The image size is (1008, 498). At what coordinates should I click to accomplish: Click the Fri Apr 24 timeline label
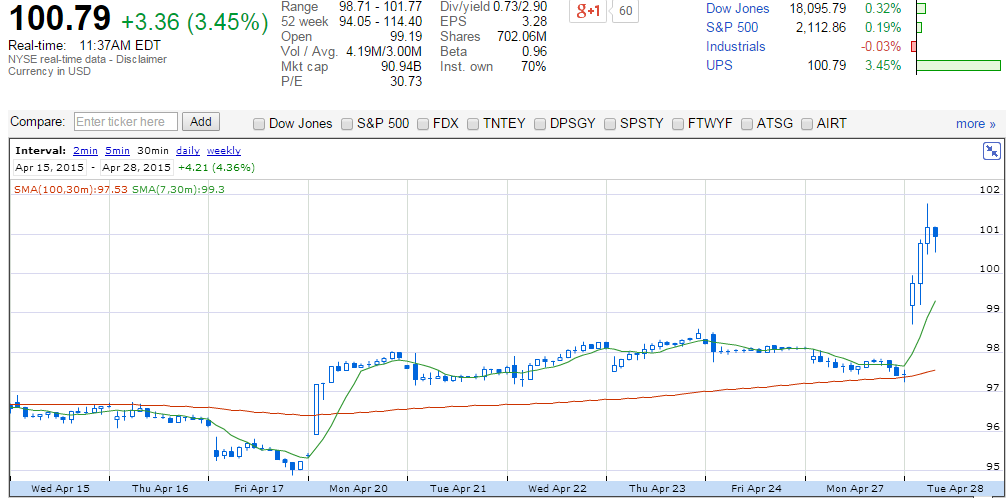756,488
